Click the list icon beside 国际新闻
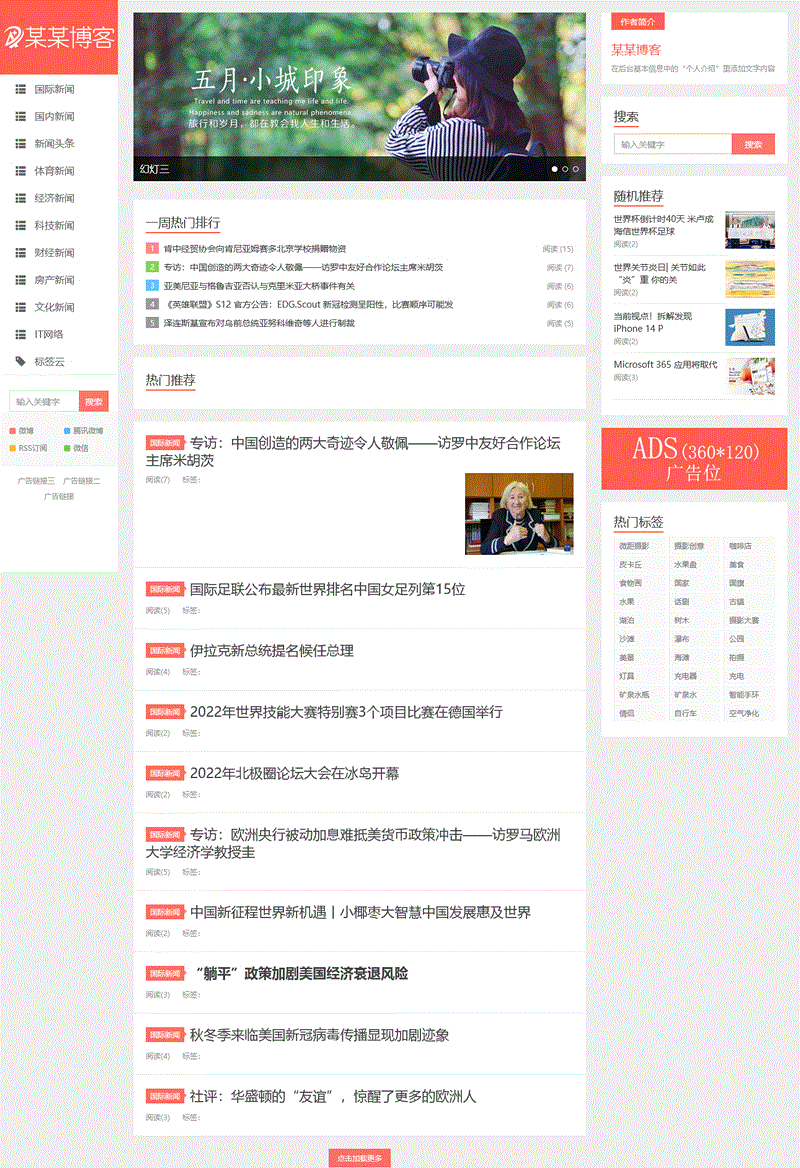The image size is (800, 1168). click(20, 89)
